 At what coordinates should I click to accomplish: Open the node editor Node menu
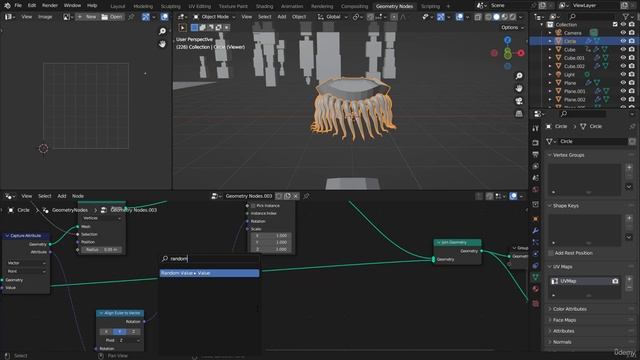coord(78,196)
